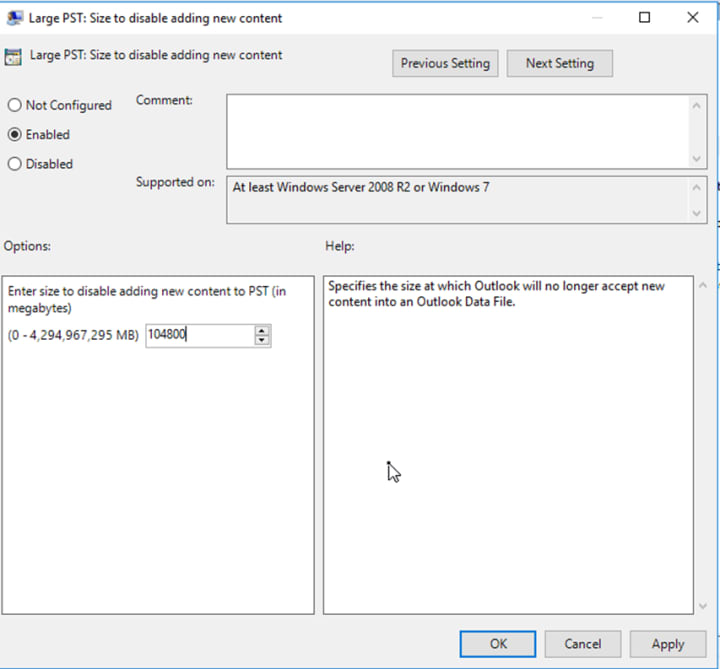Image resolution: width=720 pixels, height=669 pixels.
Task: Click the 'Comment:' label
Action: coord(164,100)
